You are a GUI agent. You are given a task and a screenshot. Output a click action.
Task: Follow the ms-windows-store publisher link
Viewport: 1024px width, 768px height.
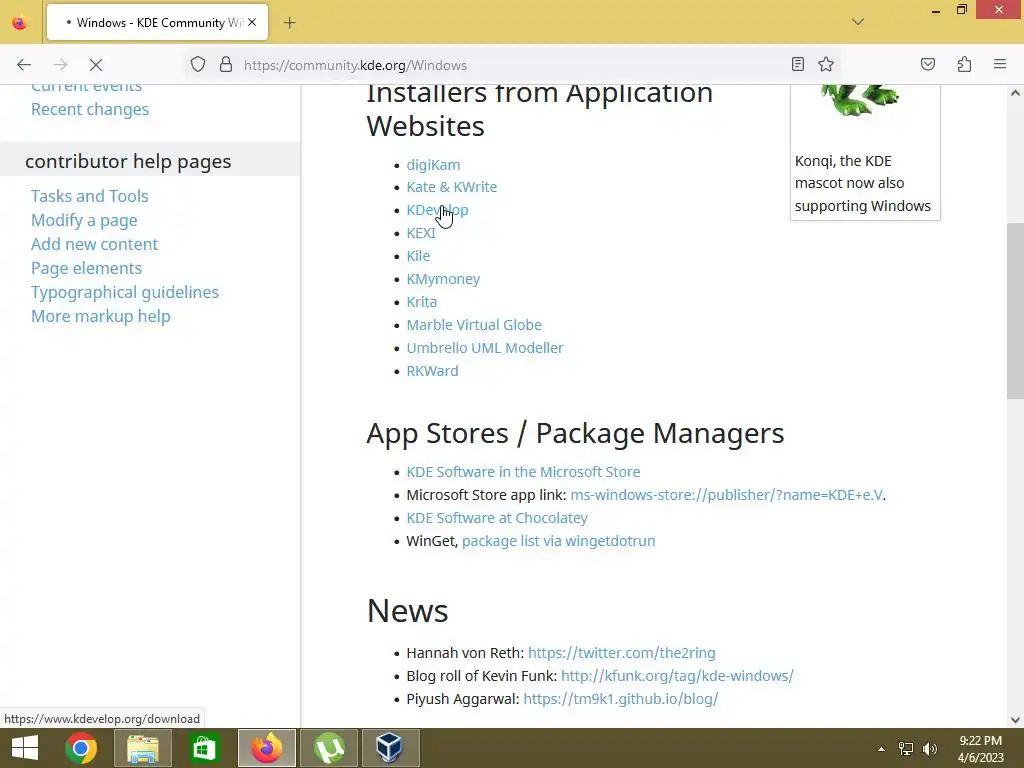click(726, 495)
